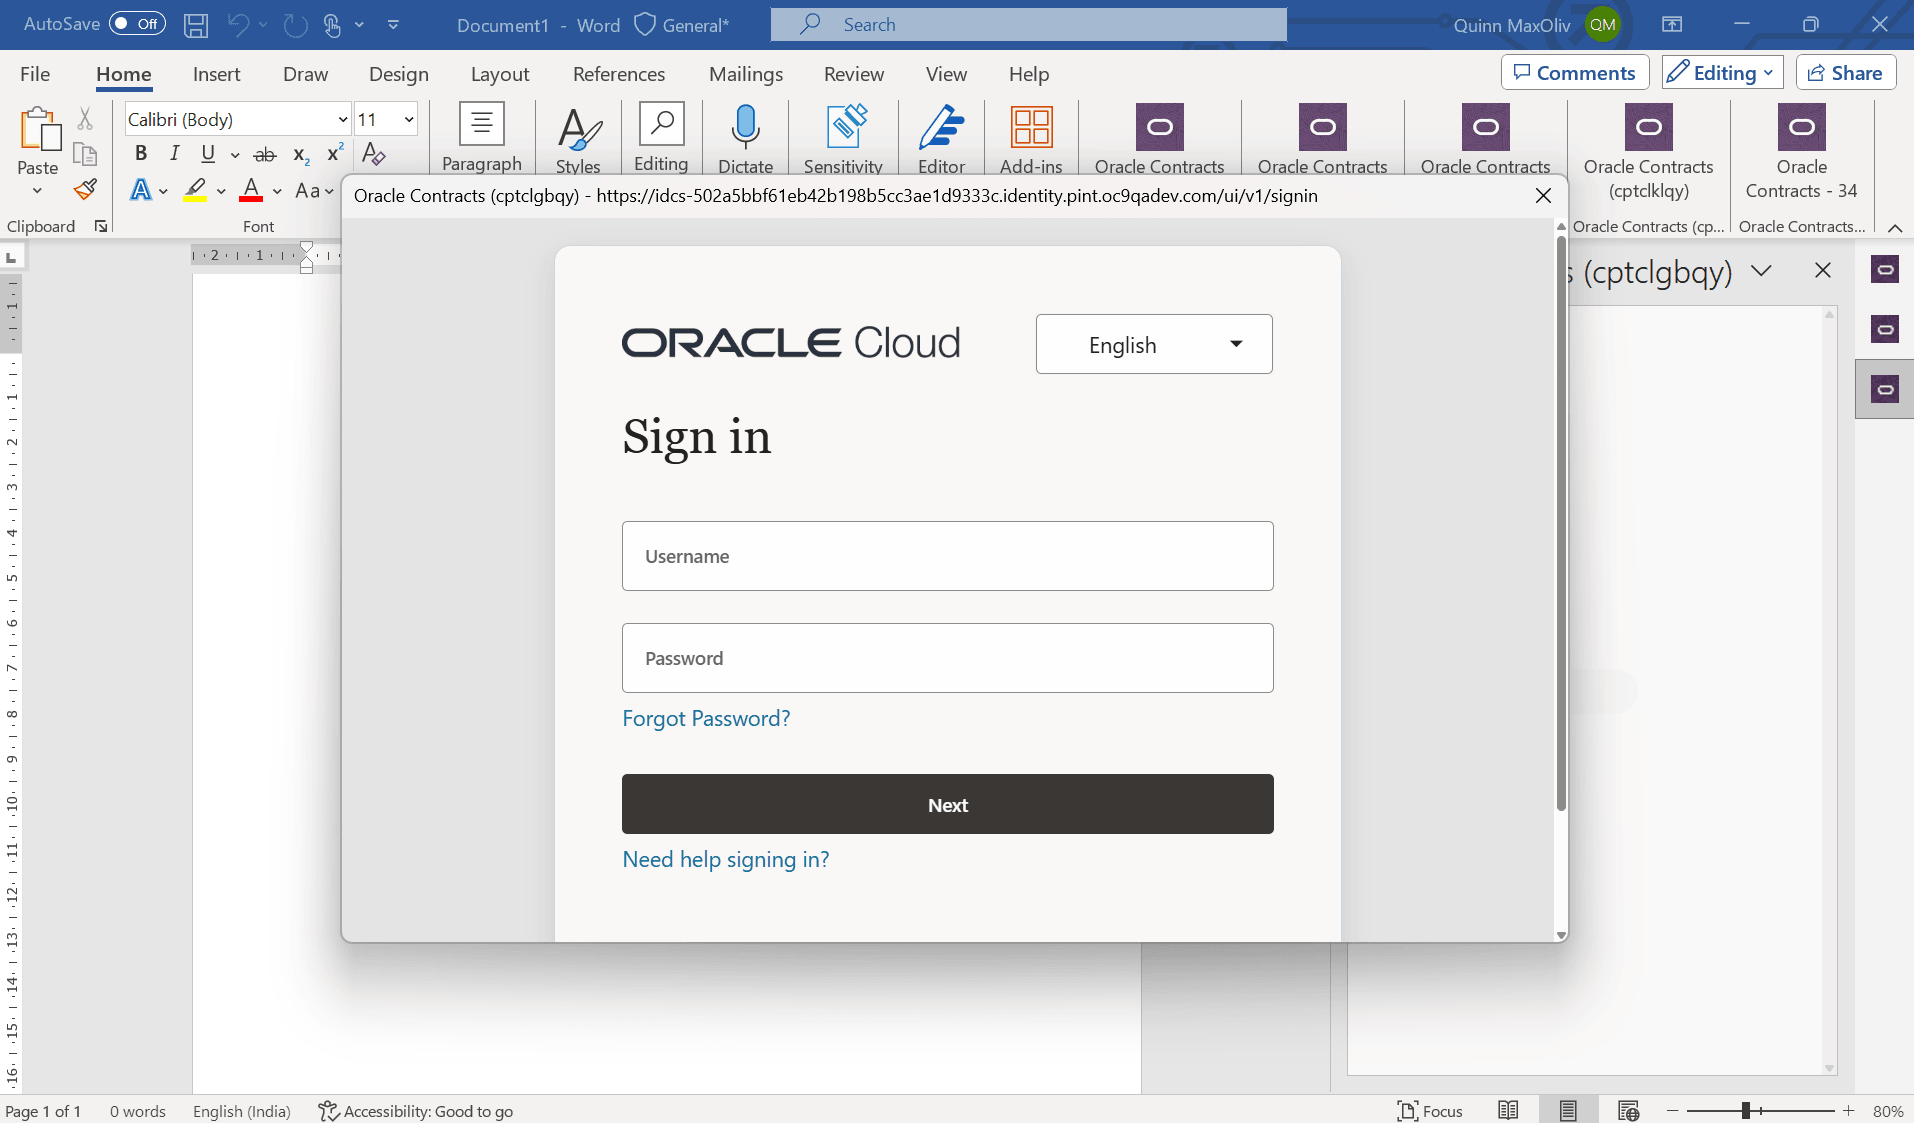
Task: Open the Editing mode dropdown
Action: (x=1722, y=73)
